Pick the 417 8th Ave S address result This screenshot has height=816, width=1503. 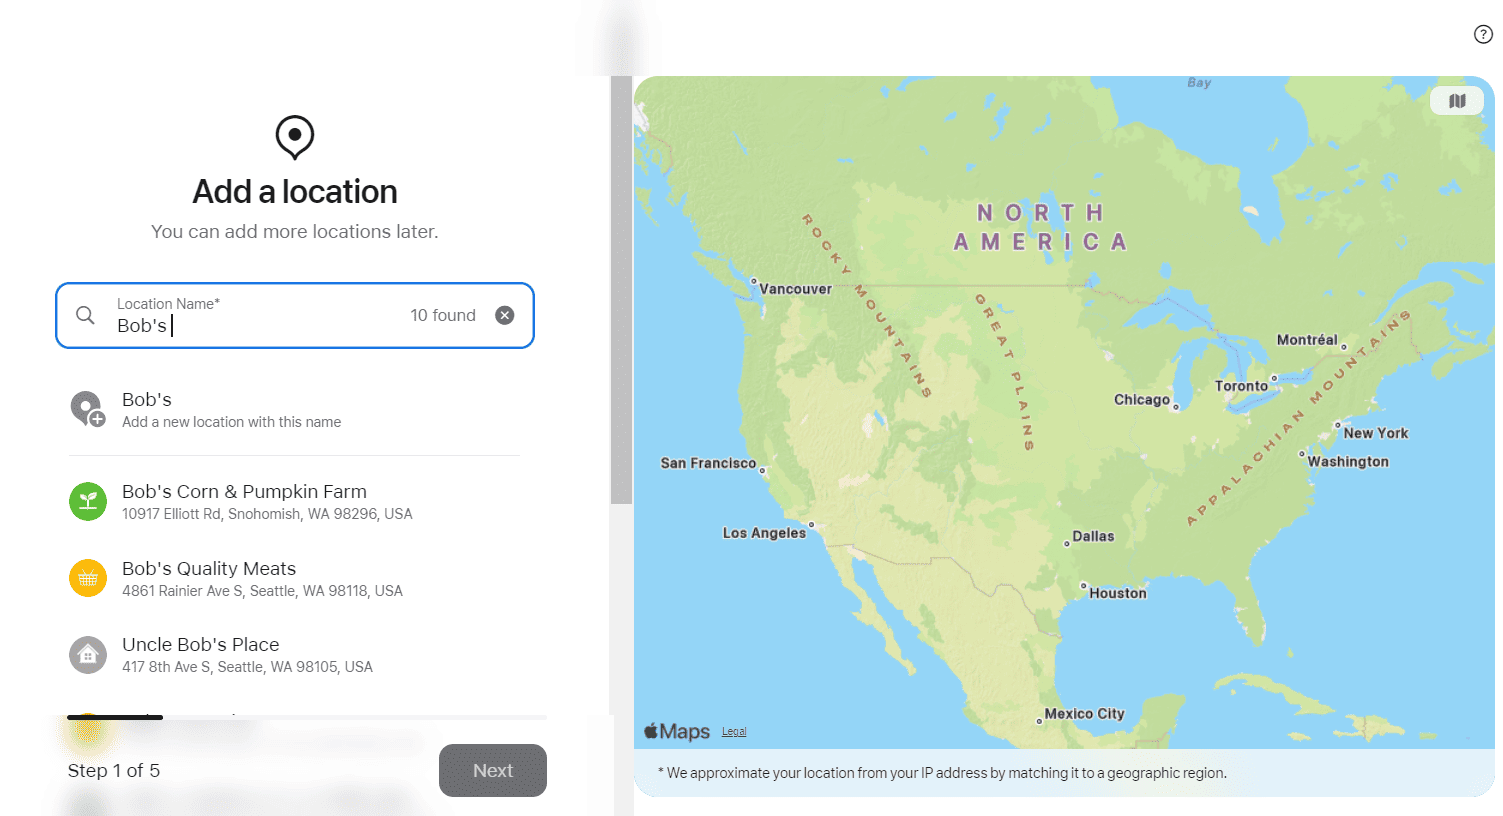tap(247, 667)
